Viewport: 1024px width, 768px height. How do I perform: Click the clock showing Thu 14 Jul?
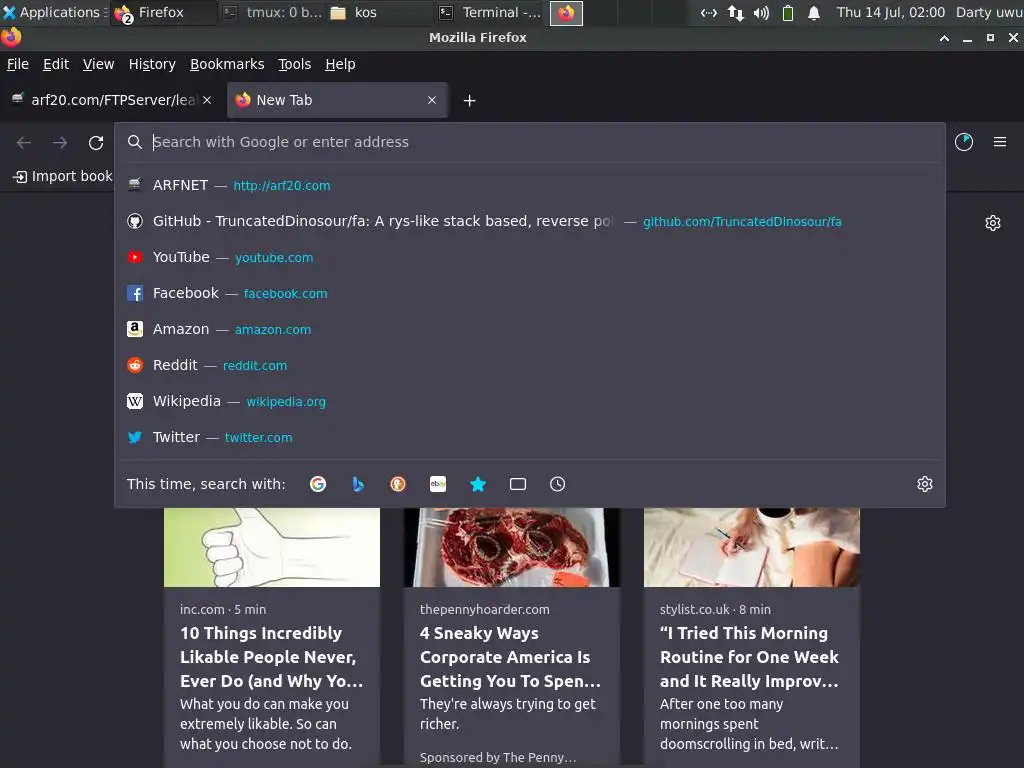point(891,12)
